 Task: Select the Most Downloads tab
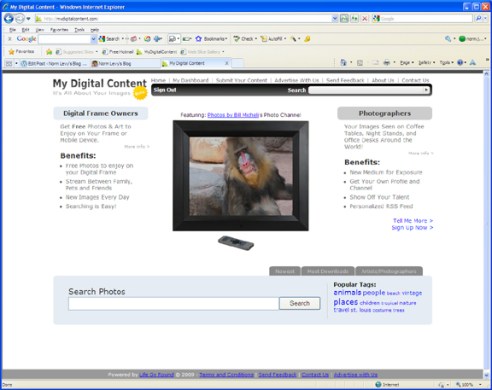[x=328, y=271]
